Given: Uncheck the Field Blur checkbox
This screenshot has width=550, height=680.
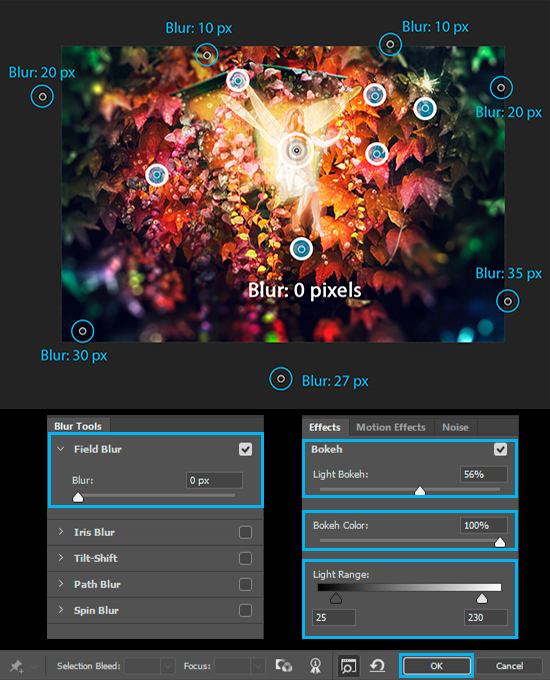Looking at the screenshot, I should (x=246, y=449).
